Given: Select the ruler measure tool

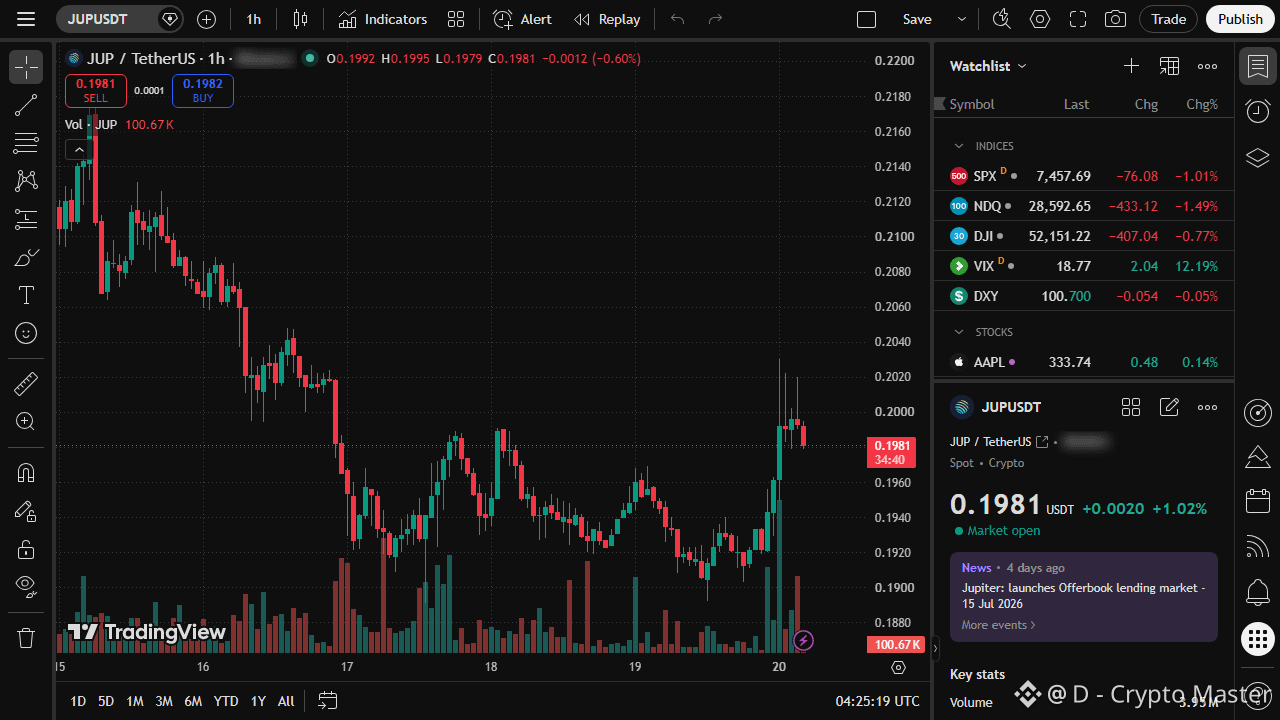Looking at the screenshot, I should click(26, 383).
